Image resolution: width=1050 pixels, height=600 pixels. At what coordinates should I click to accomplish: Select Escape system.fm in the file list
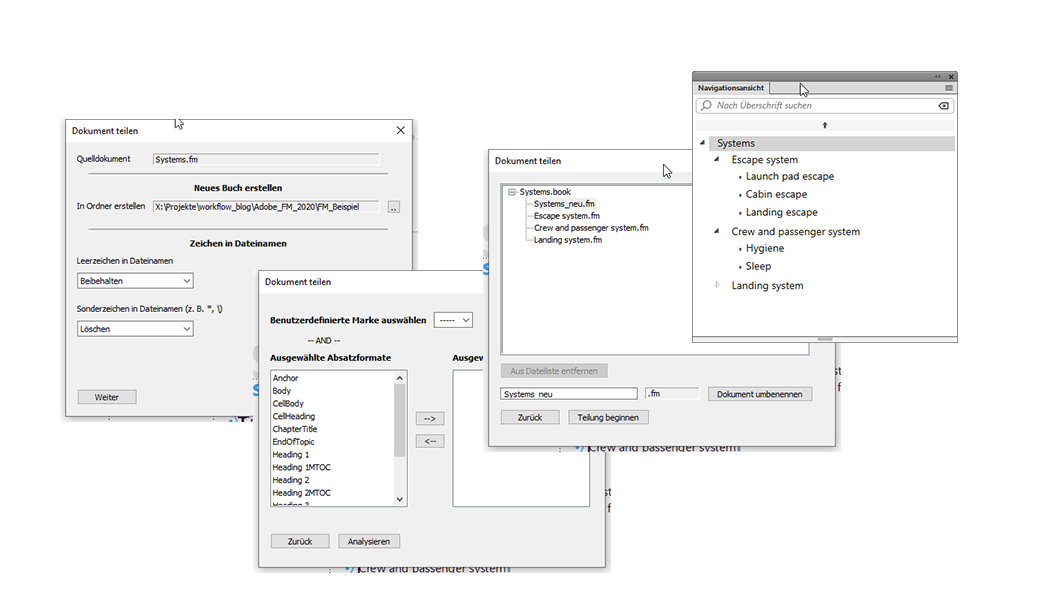(566, 216)
